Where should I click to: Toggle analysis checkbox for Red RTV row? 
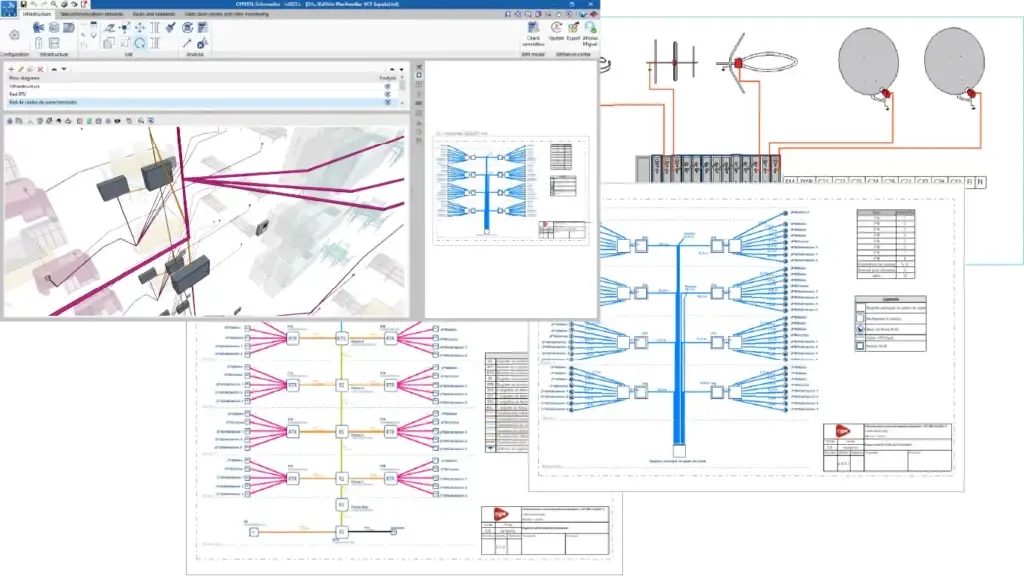click(x=387, y=95)
